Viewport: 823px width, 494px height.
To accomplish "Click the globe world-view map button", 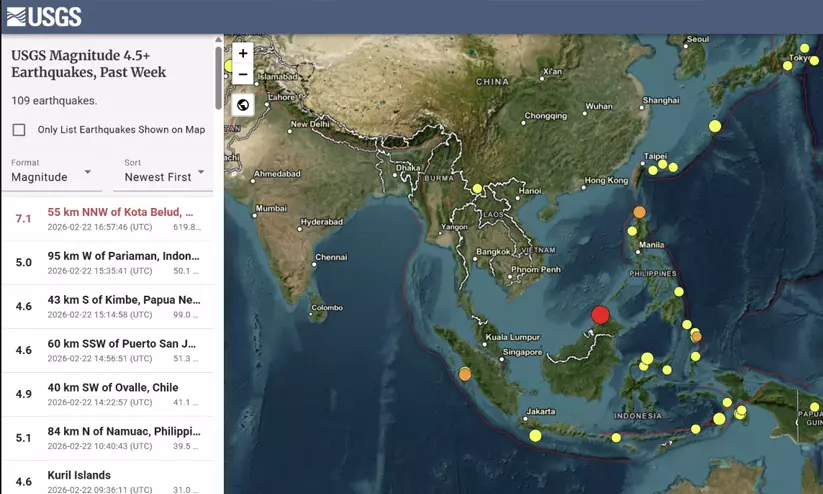I will pyautogui.click(x=243, y=105).
